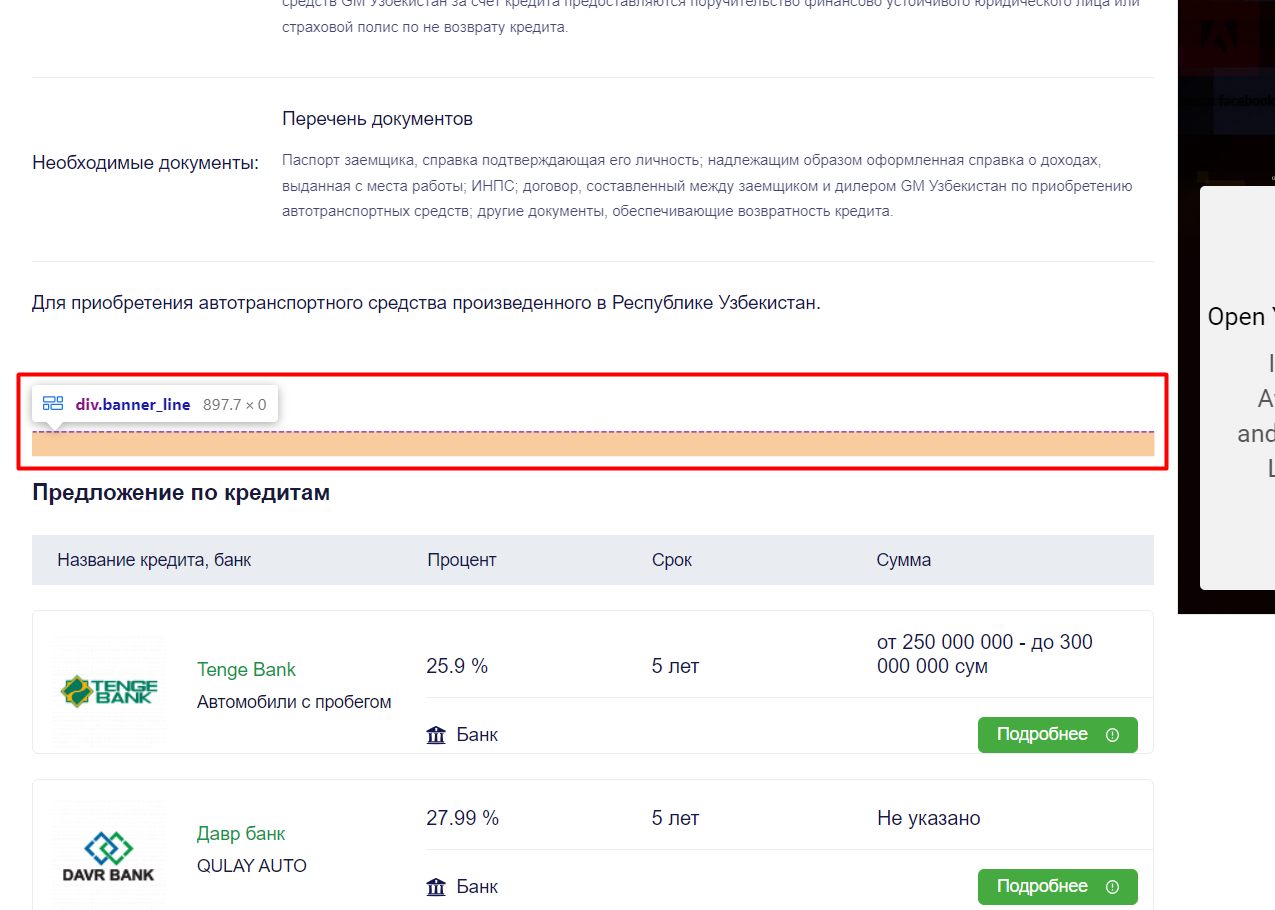
Task: Click Подробнее for Tenge Bank credit
Action: pyautogui.click(x=1057, y=735)
